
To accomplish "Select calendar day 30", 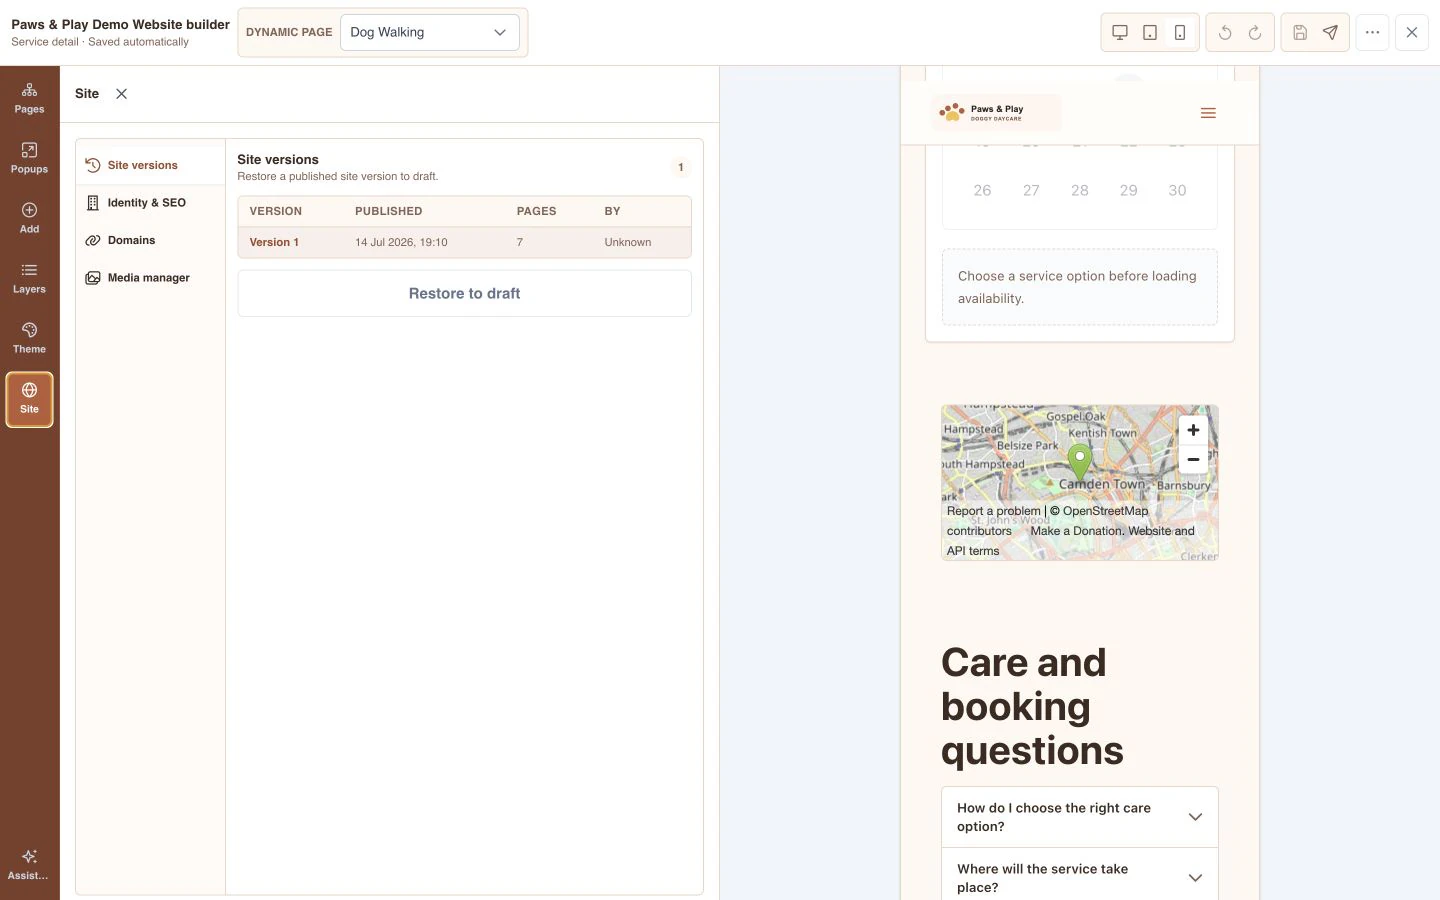I will click(x=1177, y=190).
